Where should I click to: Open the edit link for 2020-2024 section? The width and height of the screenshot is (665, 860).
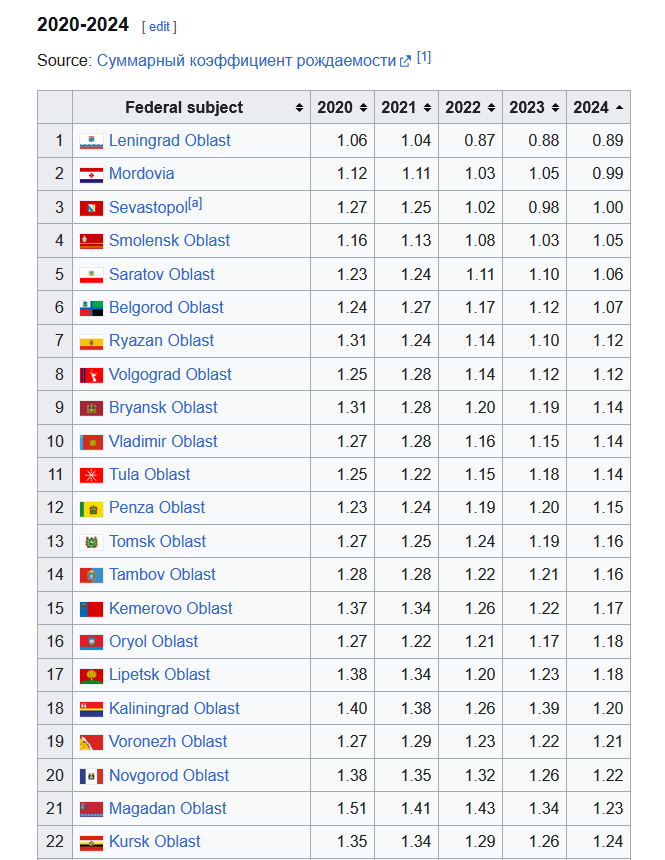pyautogui.click(x=159, y=26)
